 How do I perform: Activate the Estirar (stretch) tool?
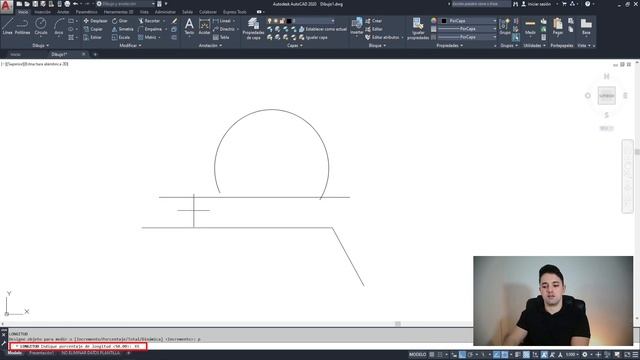tap(93, 37)
